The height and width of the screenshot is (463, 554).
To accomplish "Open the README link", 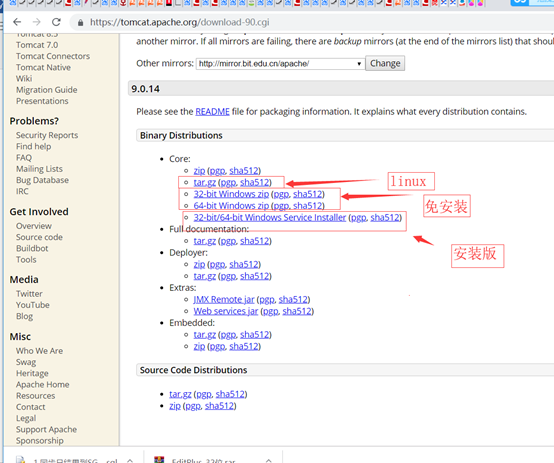I will (x=212, y=112).
